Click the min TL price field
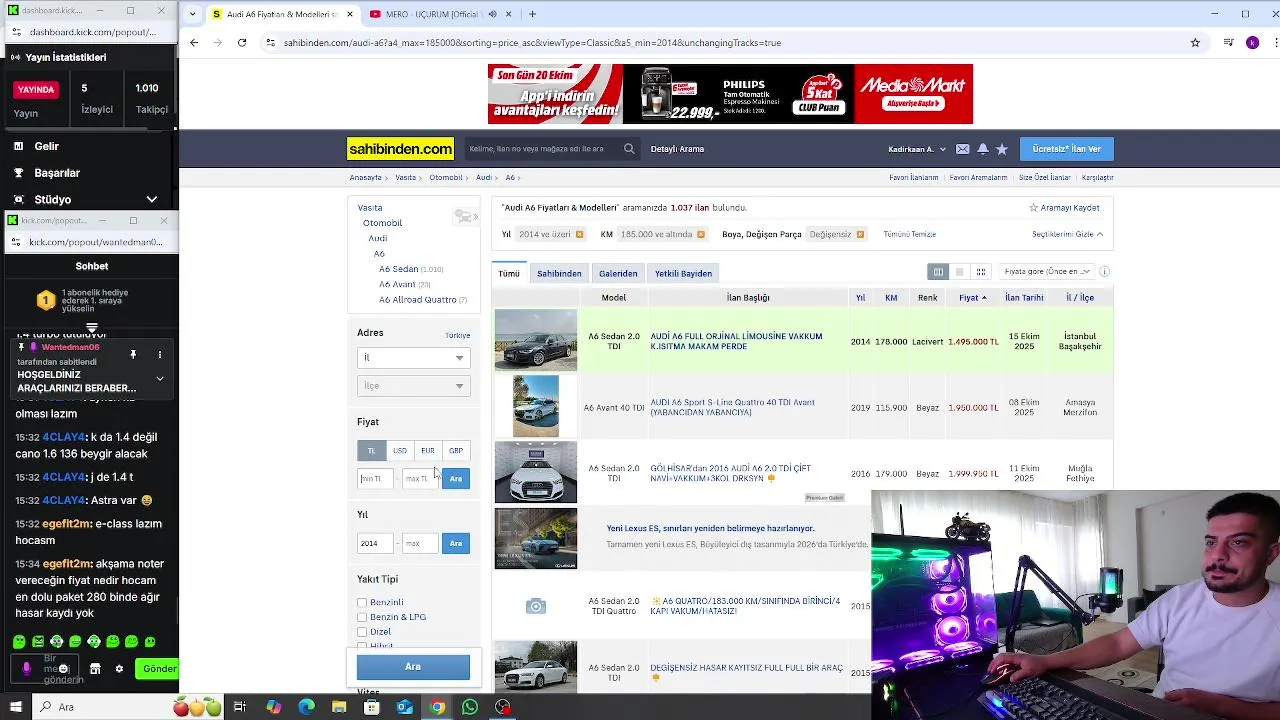The image size is (1280, 720). point(376,479)
